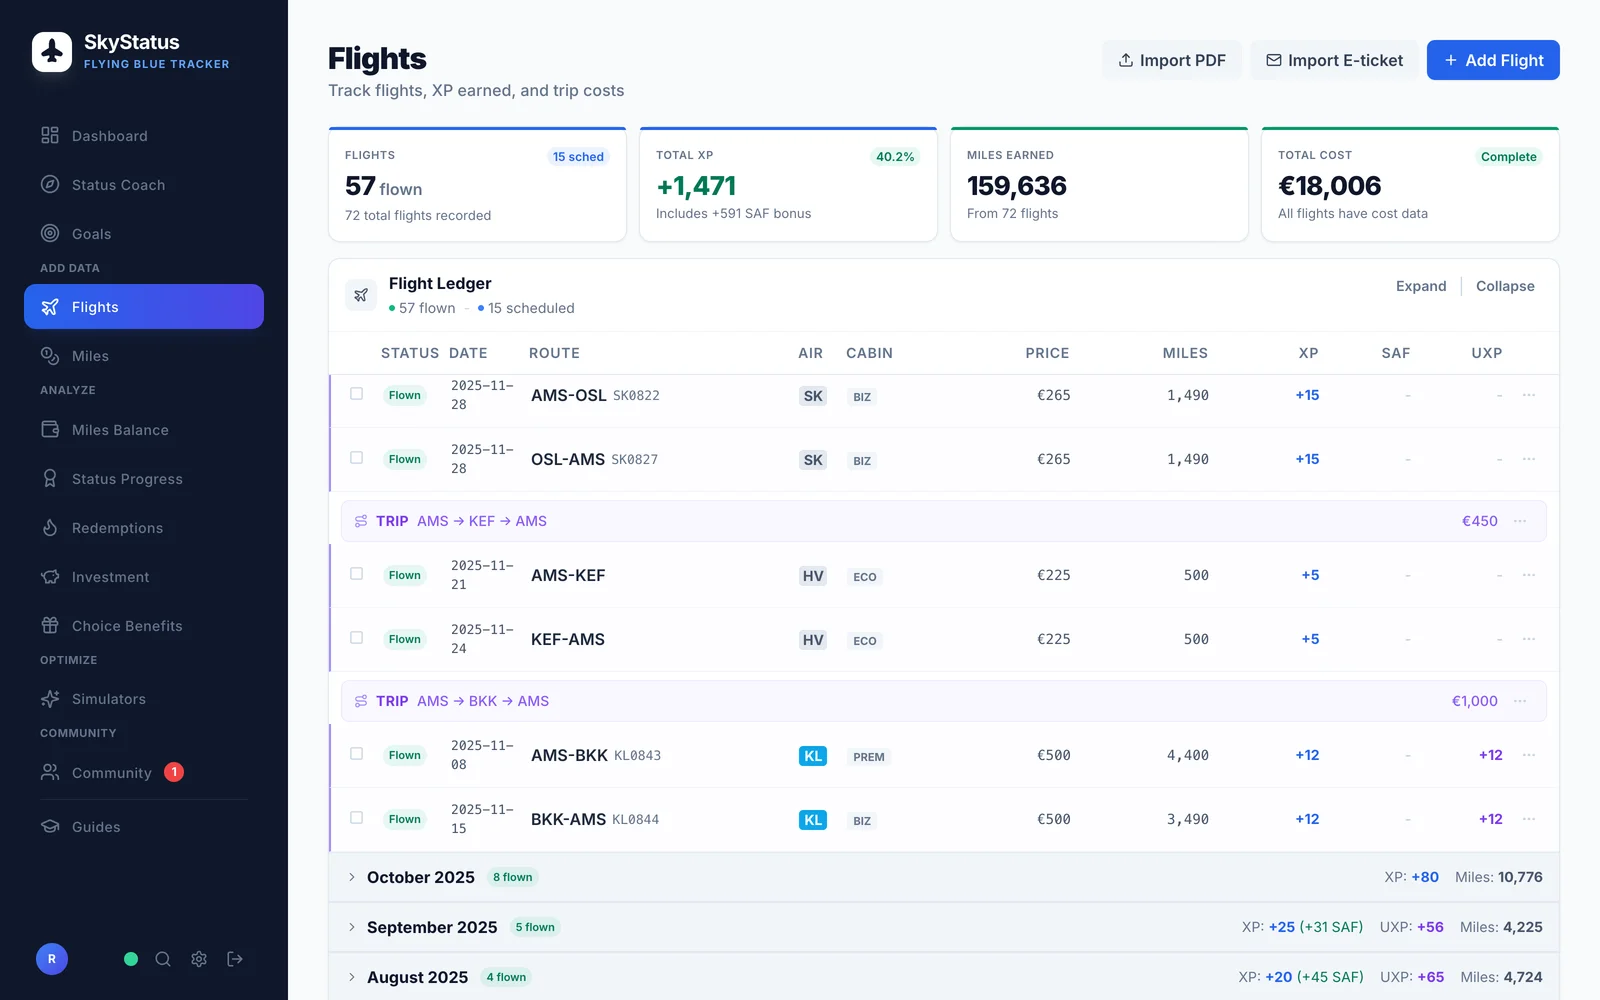The image size is (1600, 1000).
Task: Sort by the MILES column header
Action: pos(1185,353)
